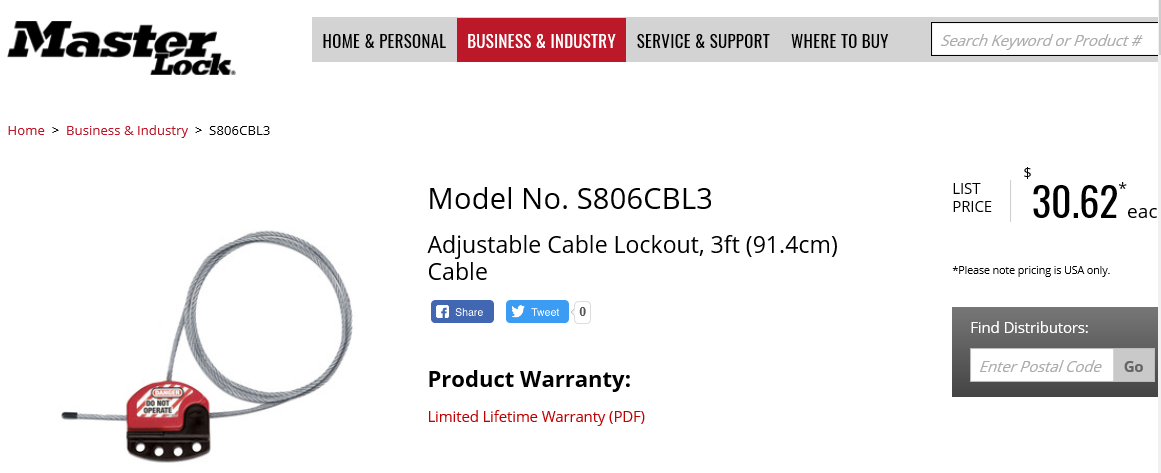Click the 30.62 list price
This screenshot has height=473, width=1161.
[1074, 202]
